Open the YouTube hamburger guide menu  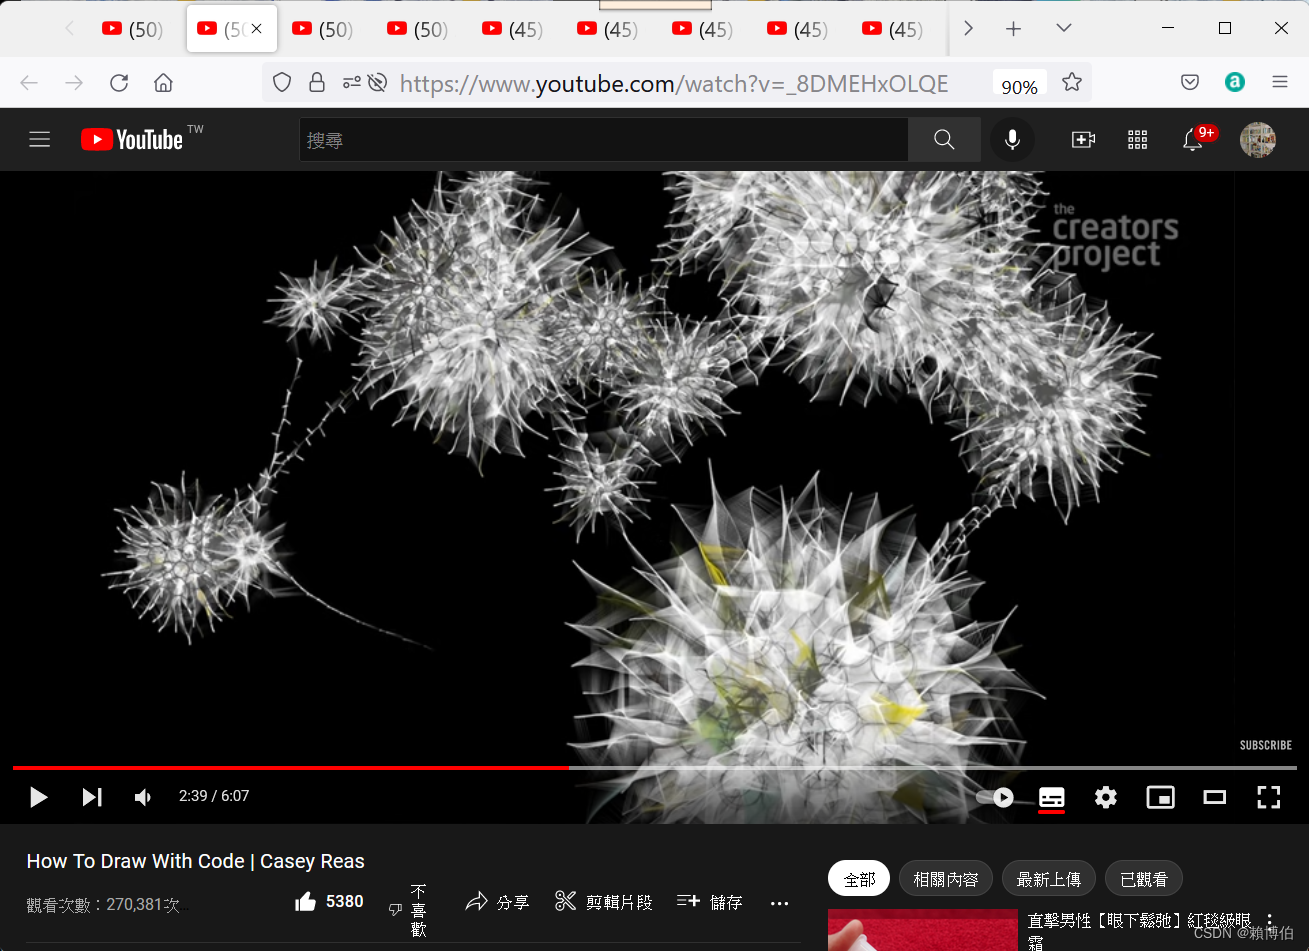pos(40,140)
